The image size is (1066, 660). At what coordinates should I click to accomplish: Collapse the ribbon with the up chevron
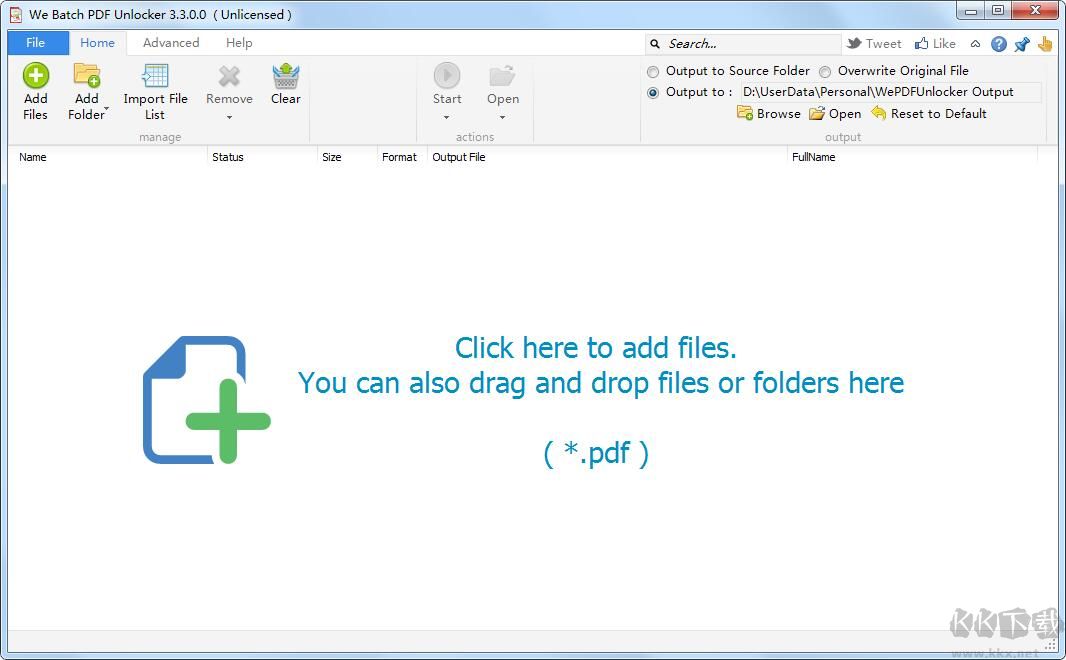975,44
